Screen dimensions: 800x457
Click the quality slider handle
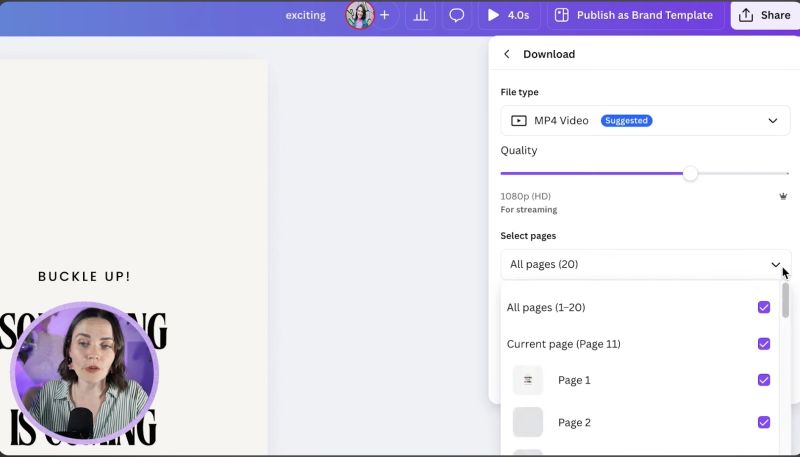click(x=690, y=173)
